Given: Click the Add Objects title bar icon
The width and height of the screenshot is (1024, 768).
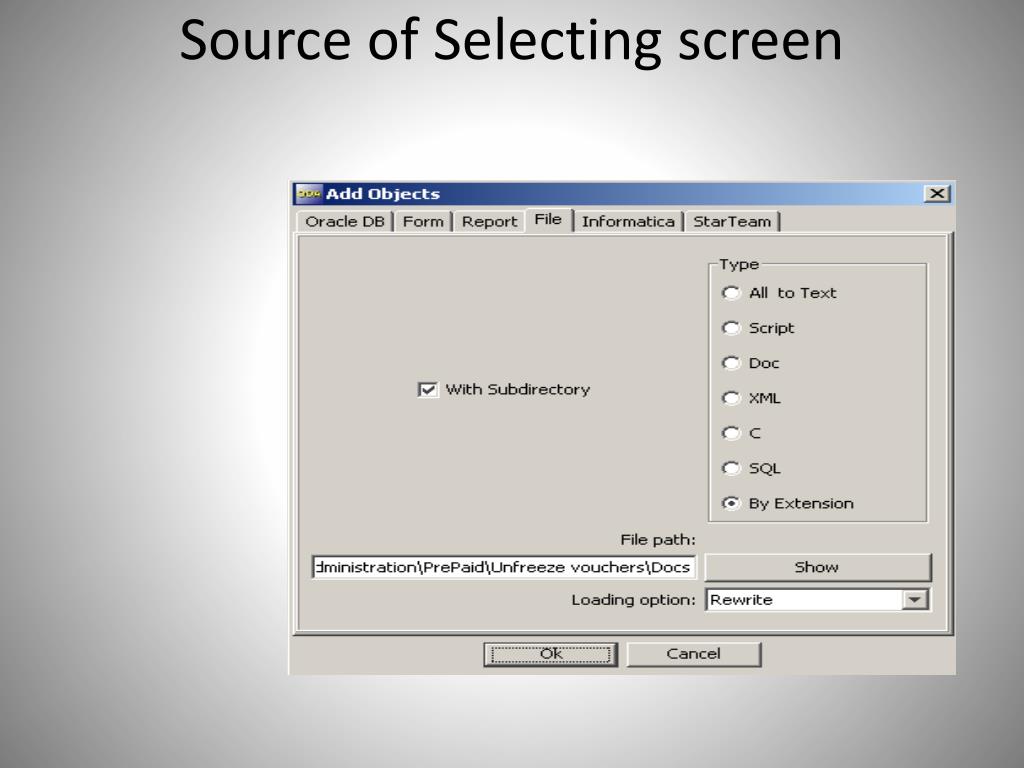Looking at the screenshot, I should click(x=308, y=194).
